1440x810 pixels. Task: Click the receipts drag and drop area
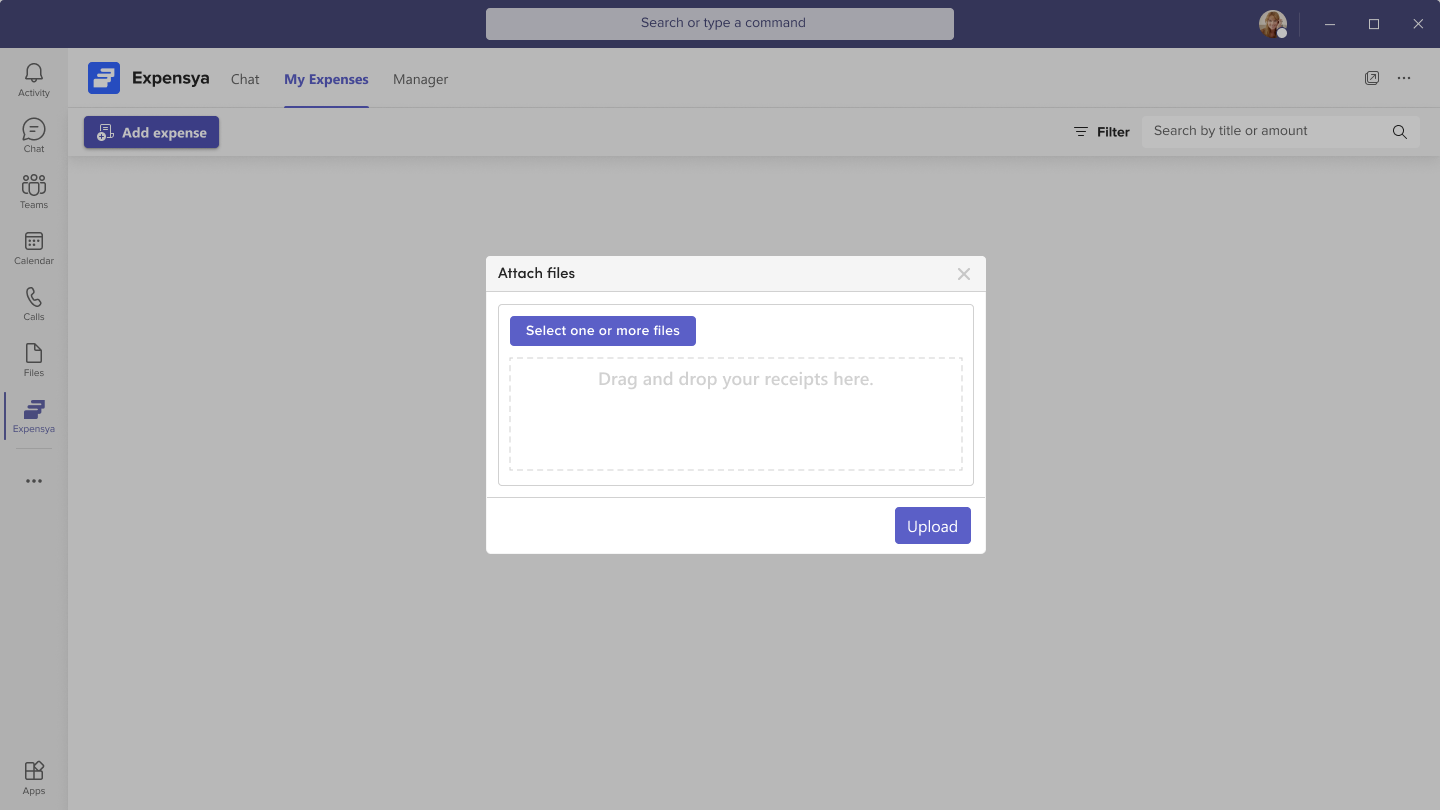click(736, 414)
